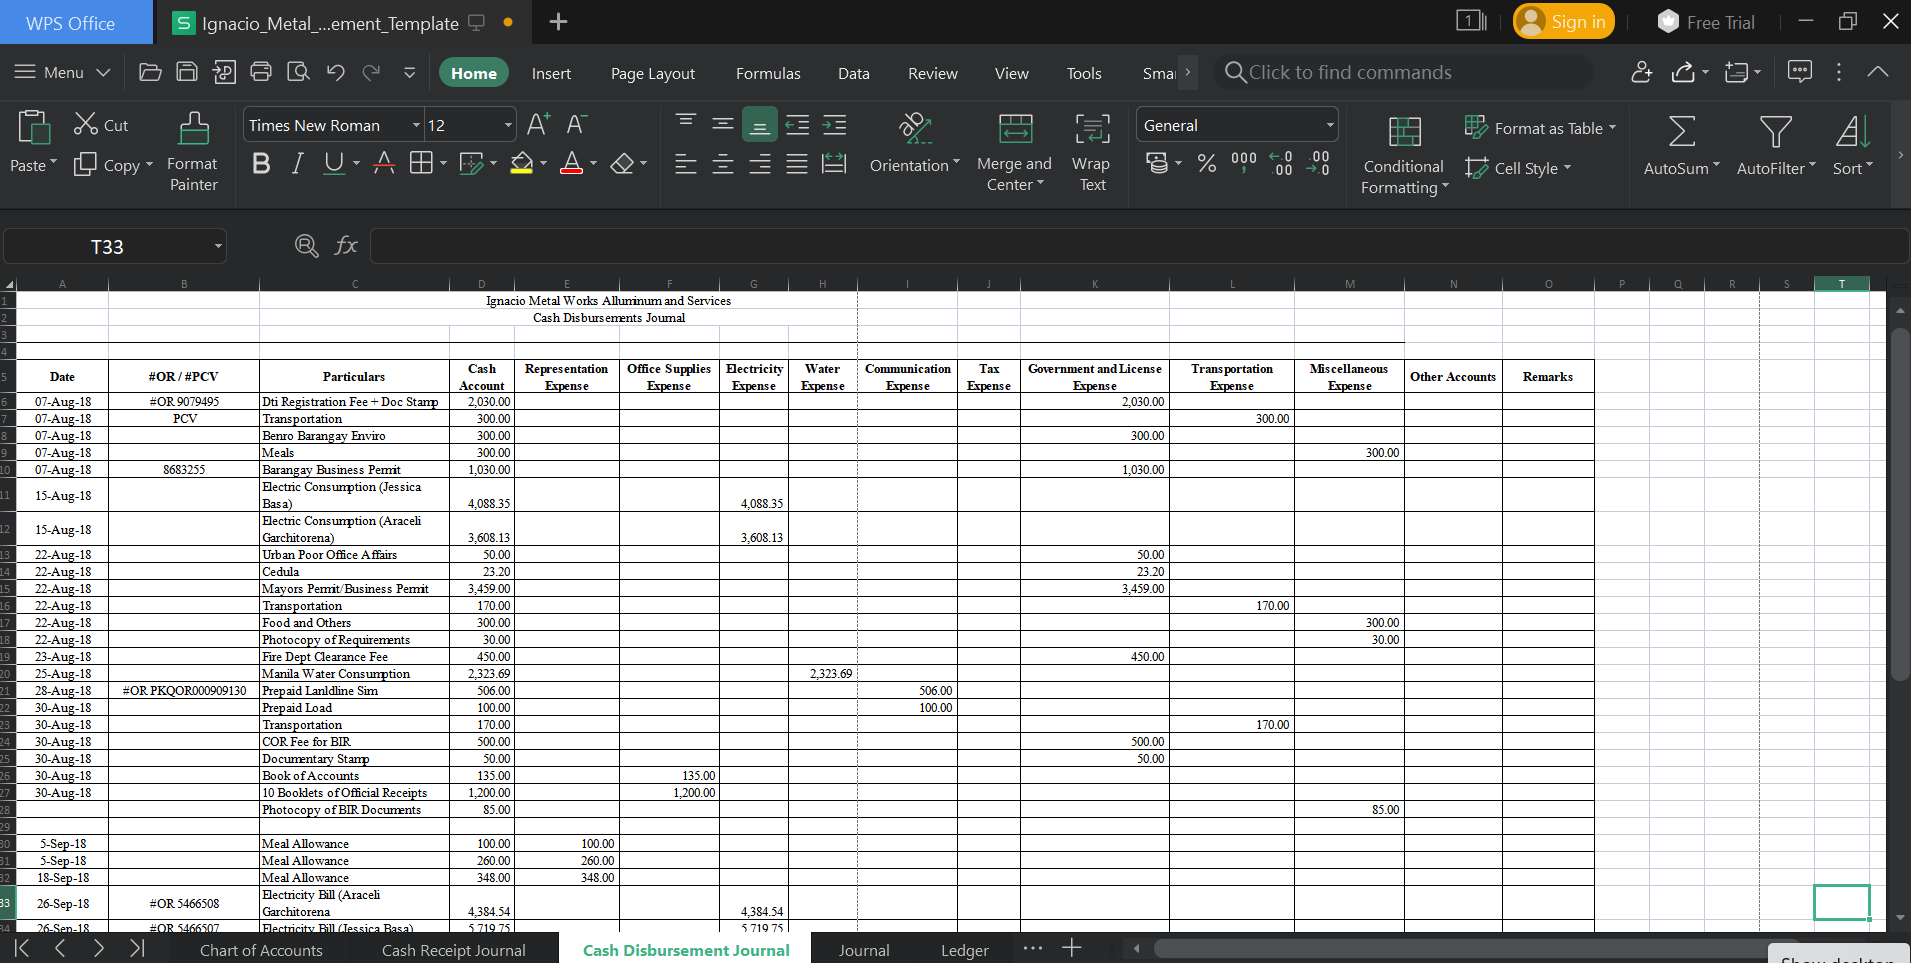Screen dimensions: 1911x963
Task: Click the Format Painter icon
Action: pos(193,129)
